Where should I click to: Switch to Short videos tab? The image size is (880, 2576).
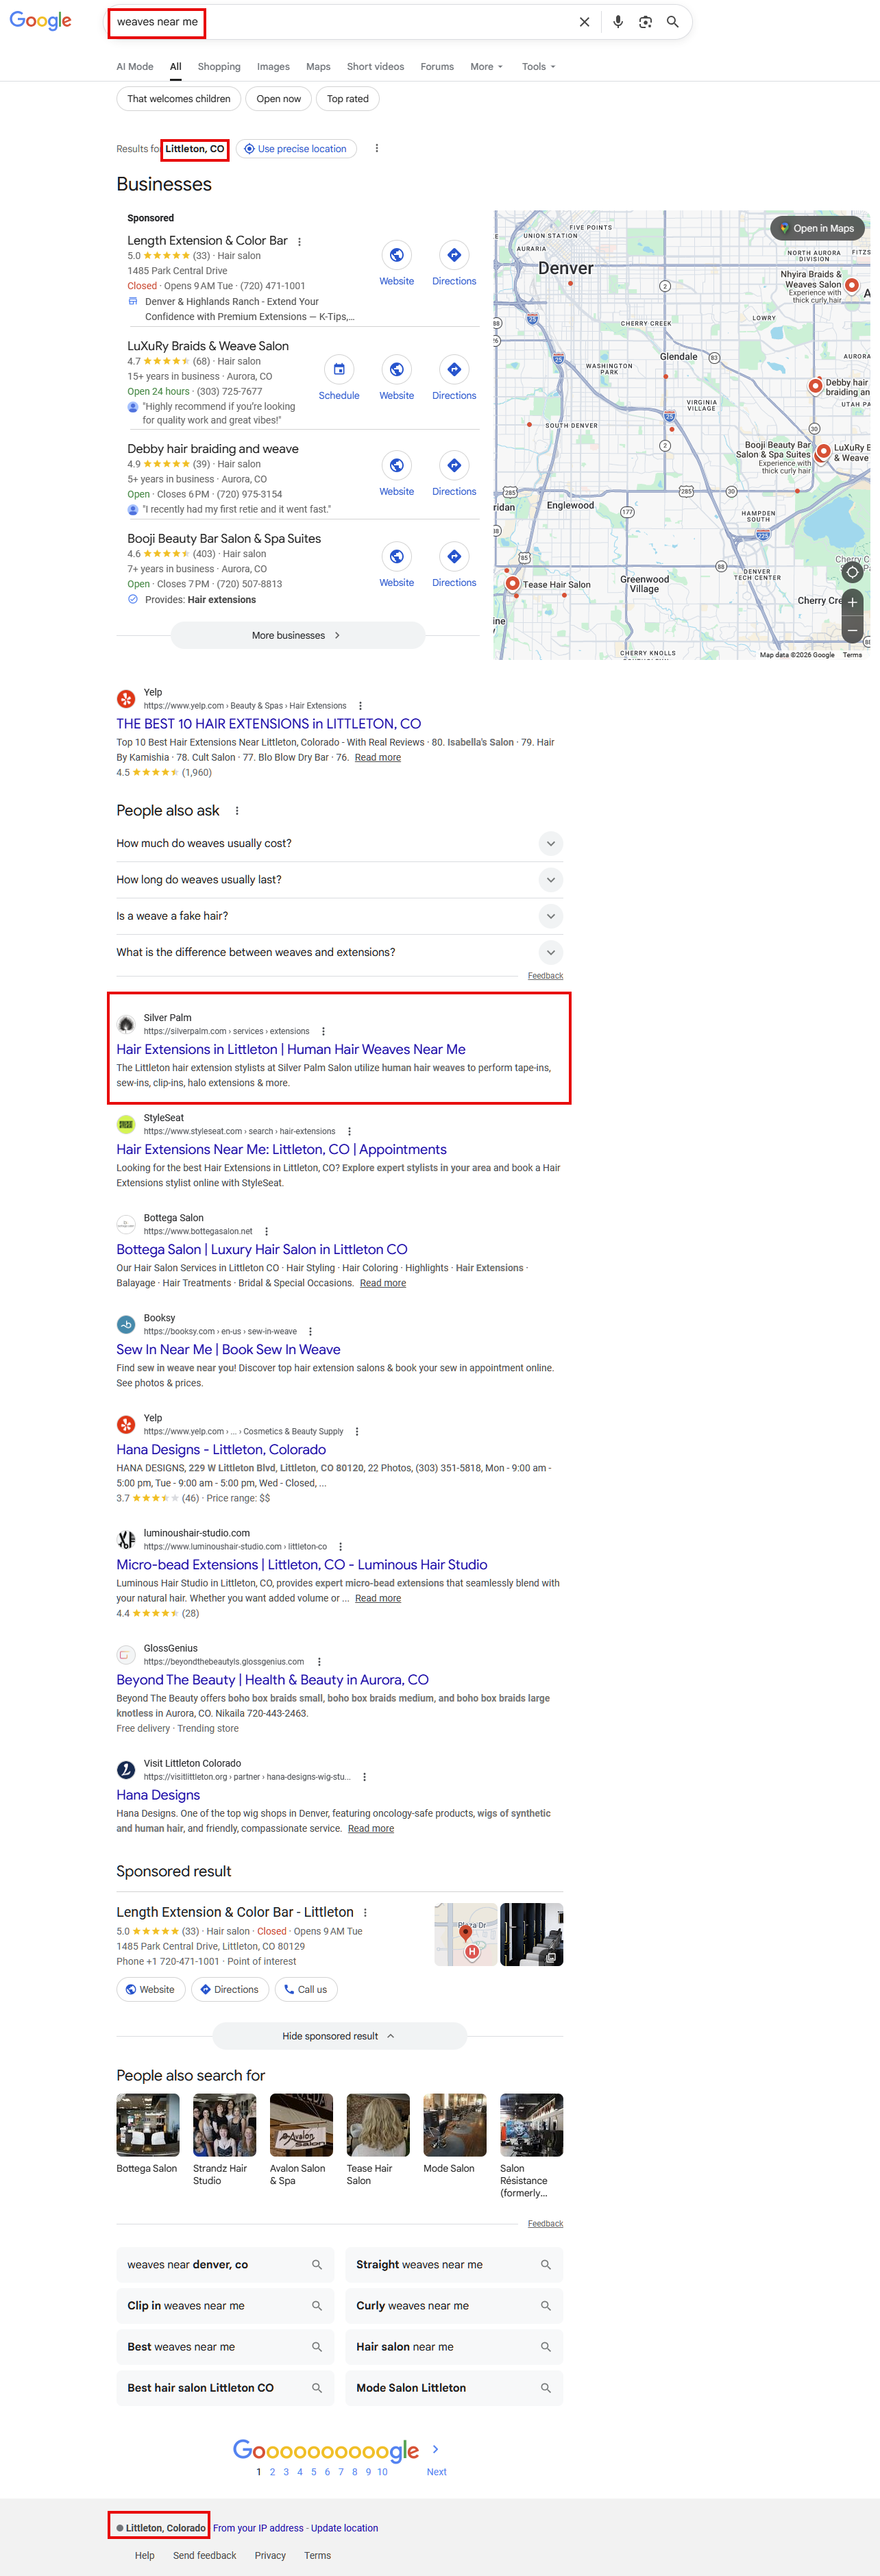[375, 67]
